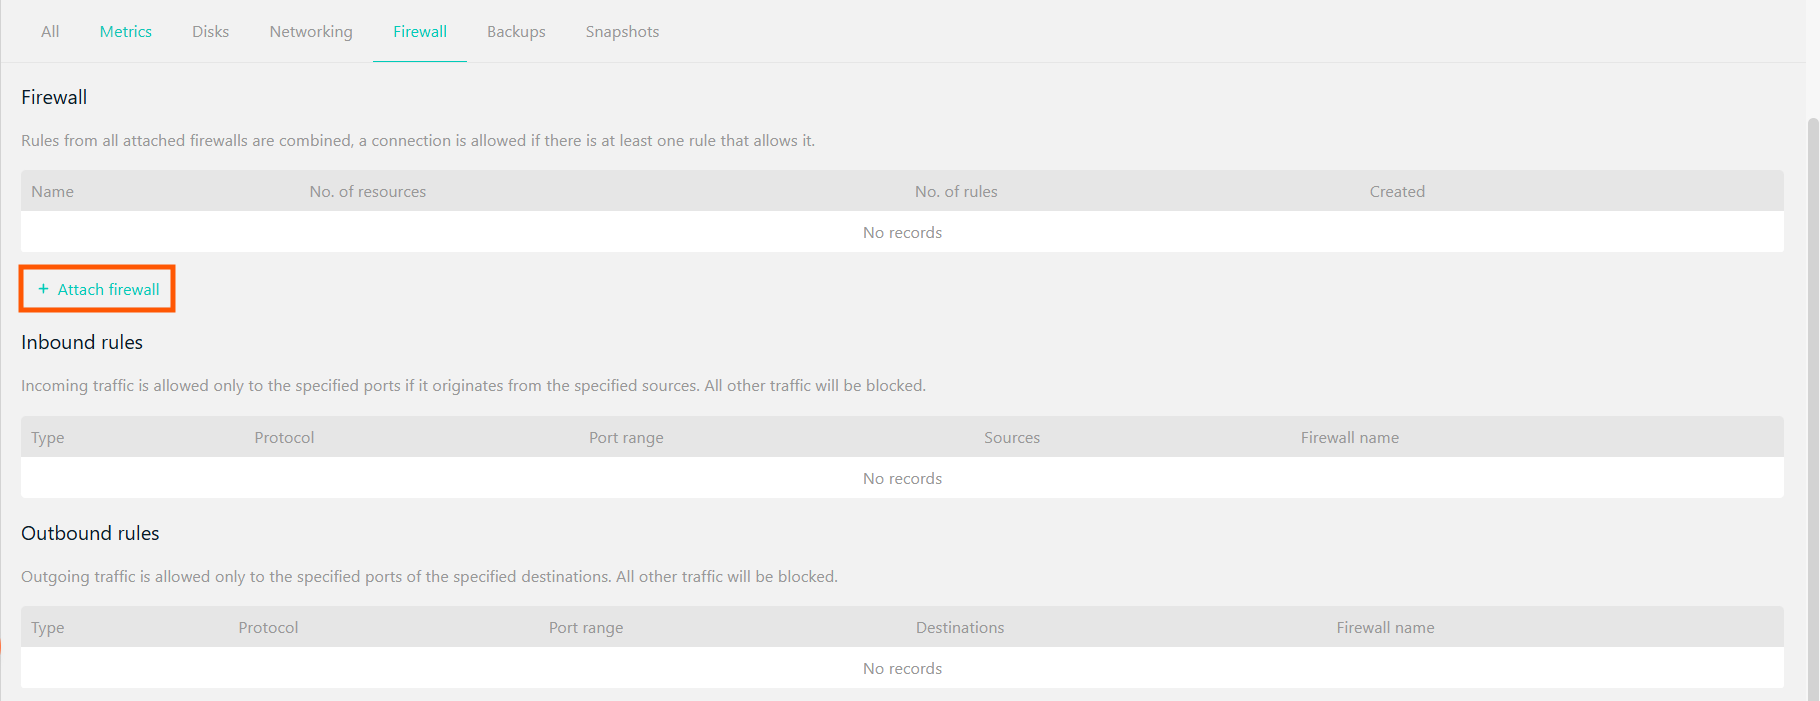Click the No. of rules column header
1820x701 pixels.
pos(955,191)
